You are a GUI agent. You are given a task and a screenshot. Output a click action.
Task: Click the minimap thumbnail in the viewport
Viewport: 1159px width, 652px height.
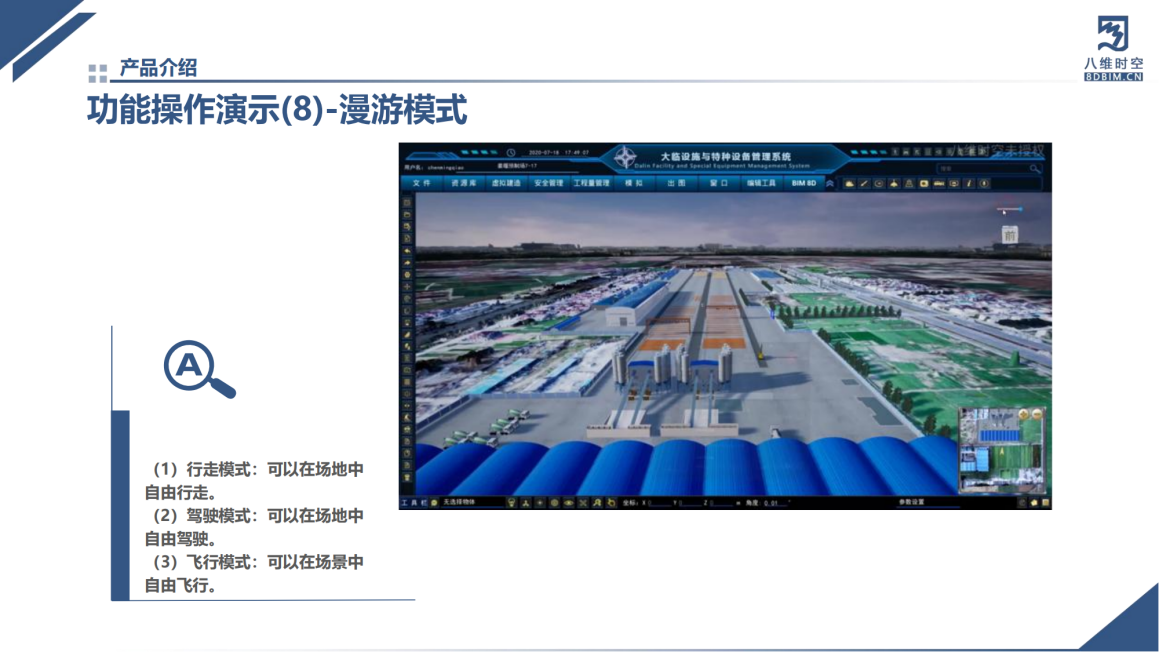coord(1002,450)
